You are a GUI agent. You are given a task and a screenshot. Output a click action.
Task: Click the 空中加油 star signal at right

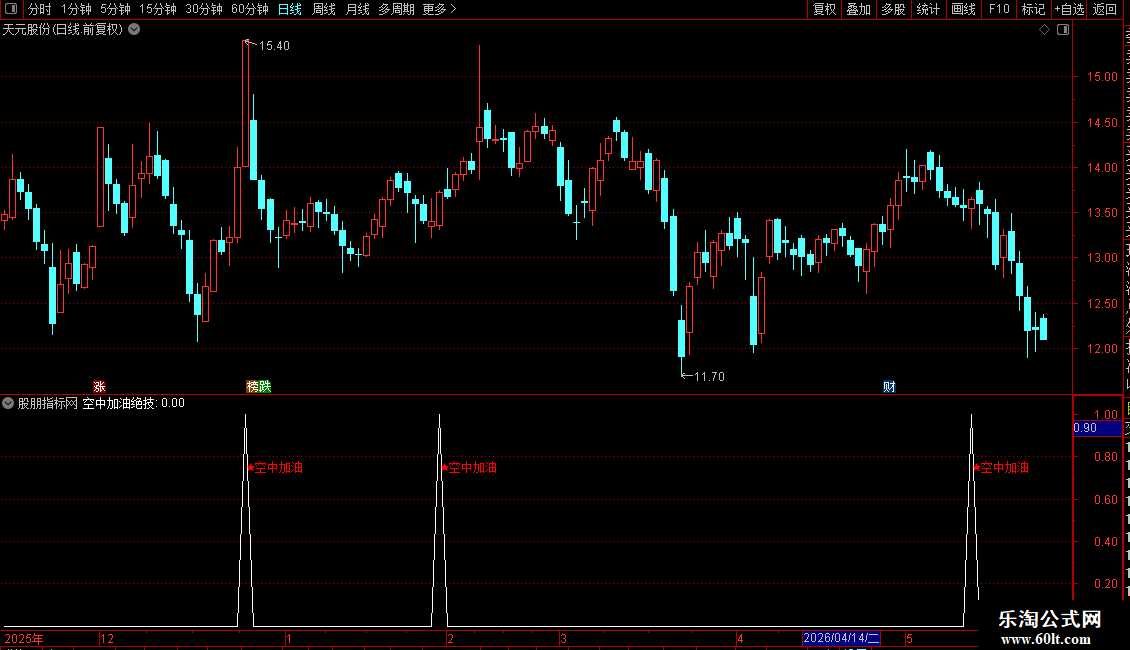(1001, 468)
